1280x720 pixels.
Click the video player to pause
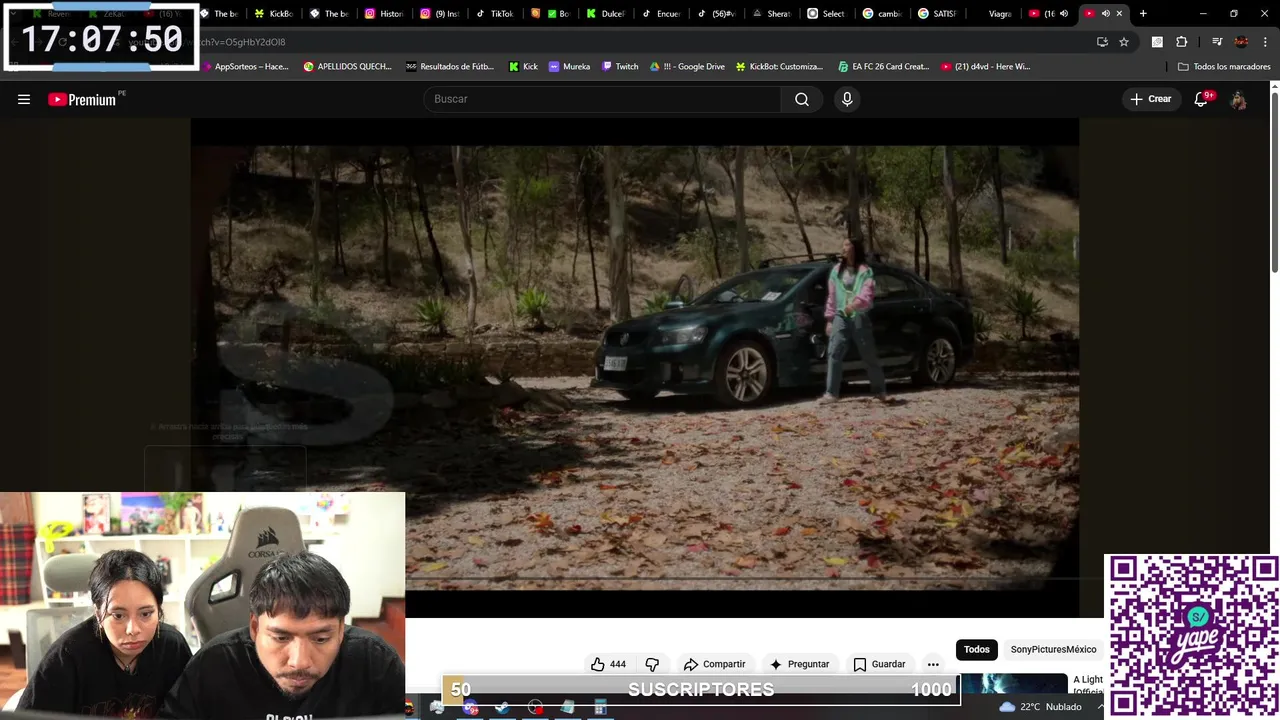tap(634, 368)
